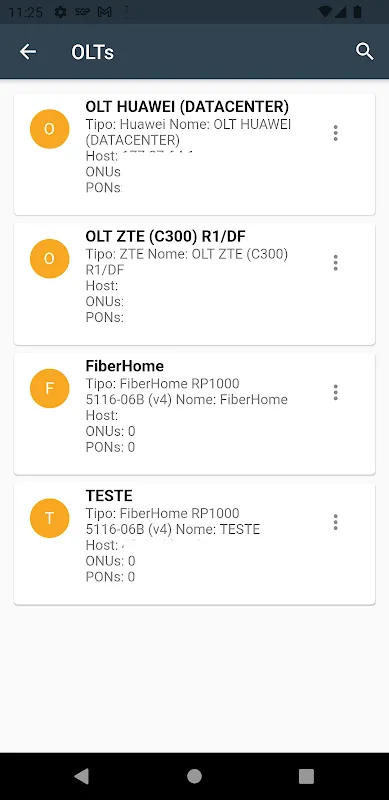The image size is (389, 800).
Task: Tap the orange F avatar of FiberHome
Action: (x=50, y=388)
